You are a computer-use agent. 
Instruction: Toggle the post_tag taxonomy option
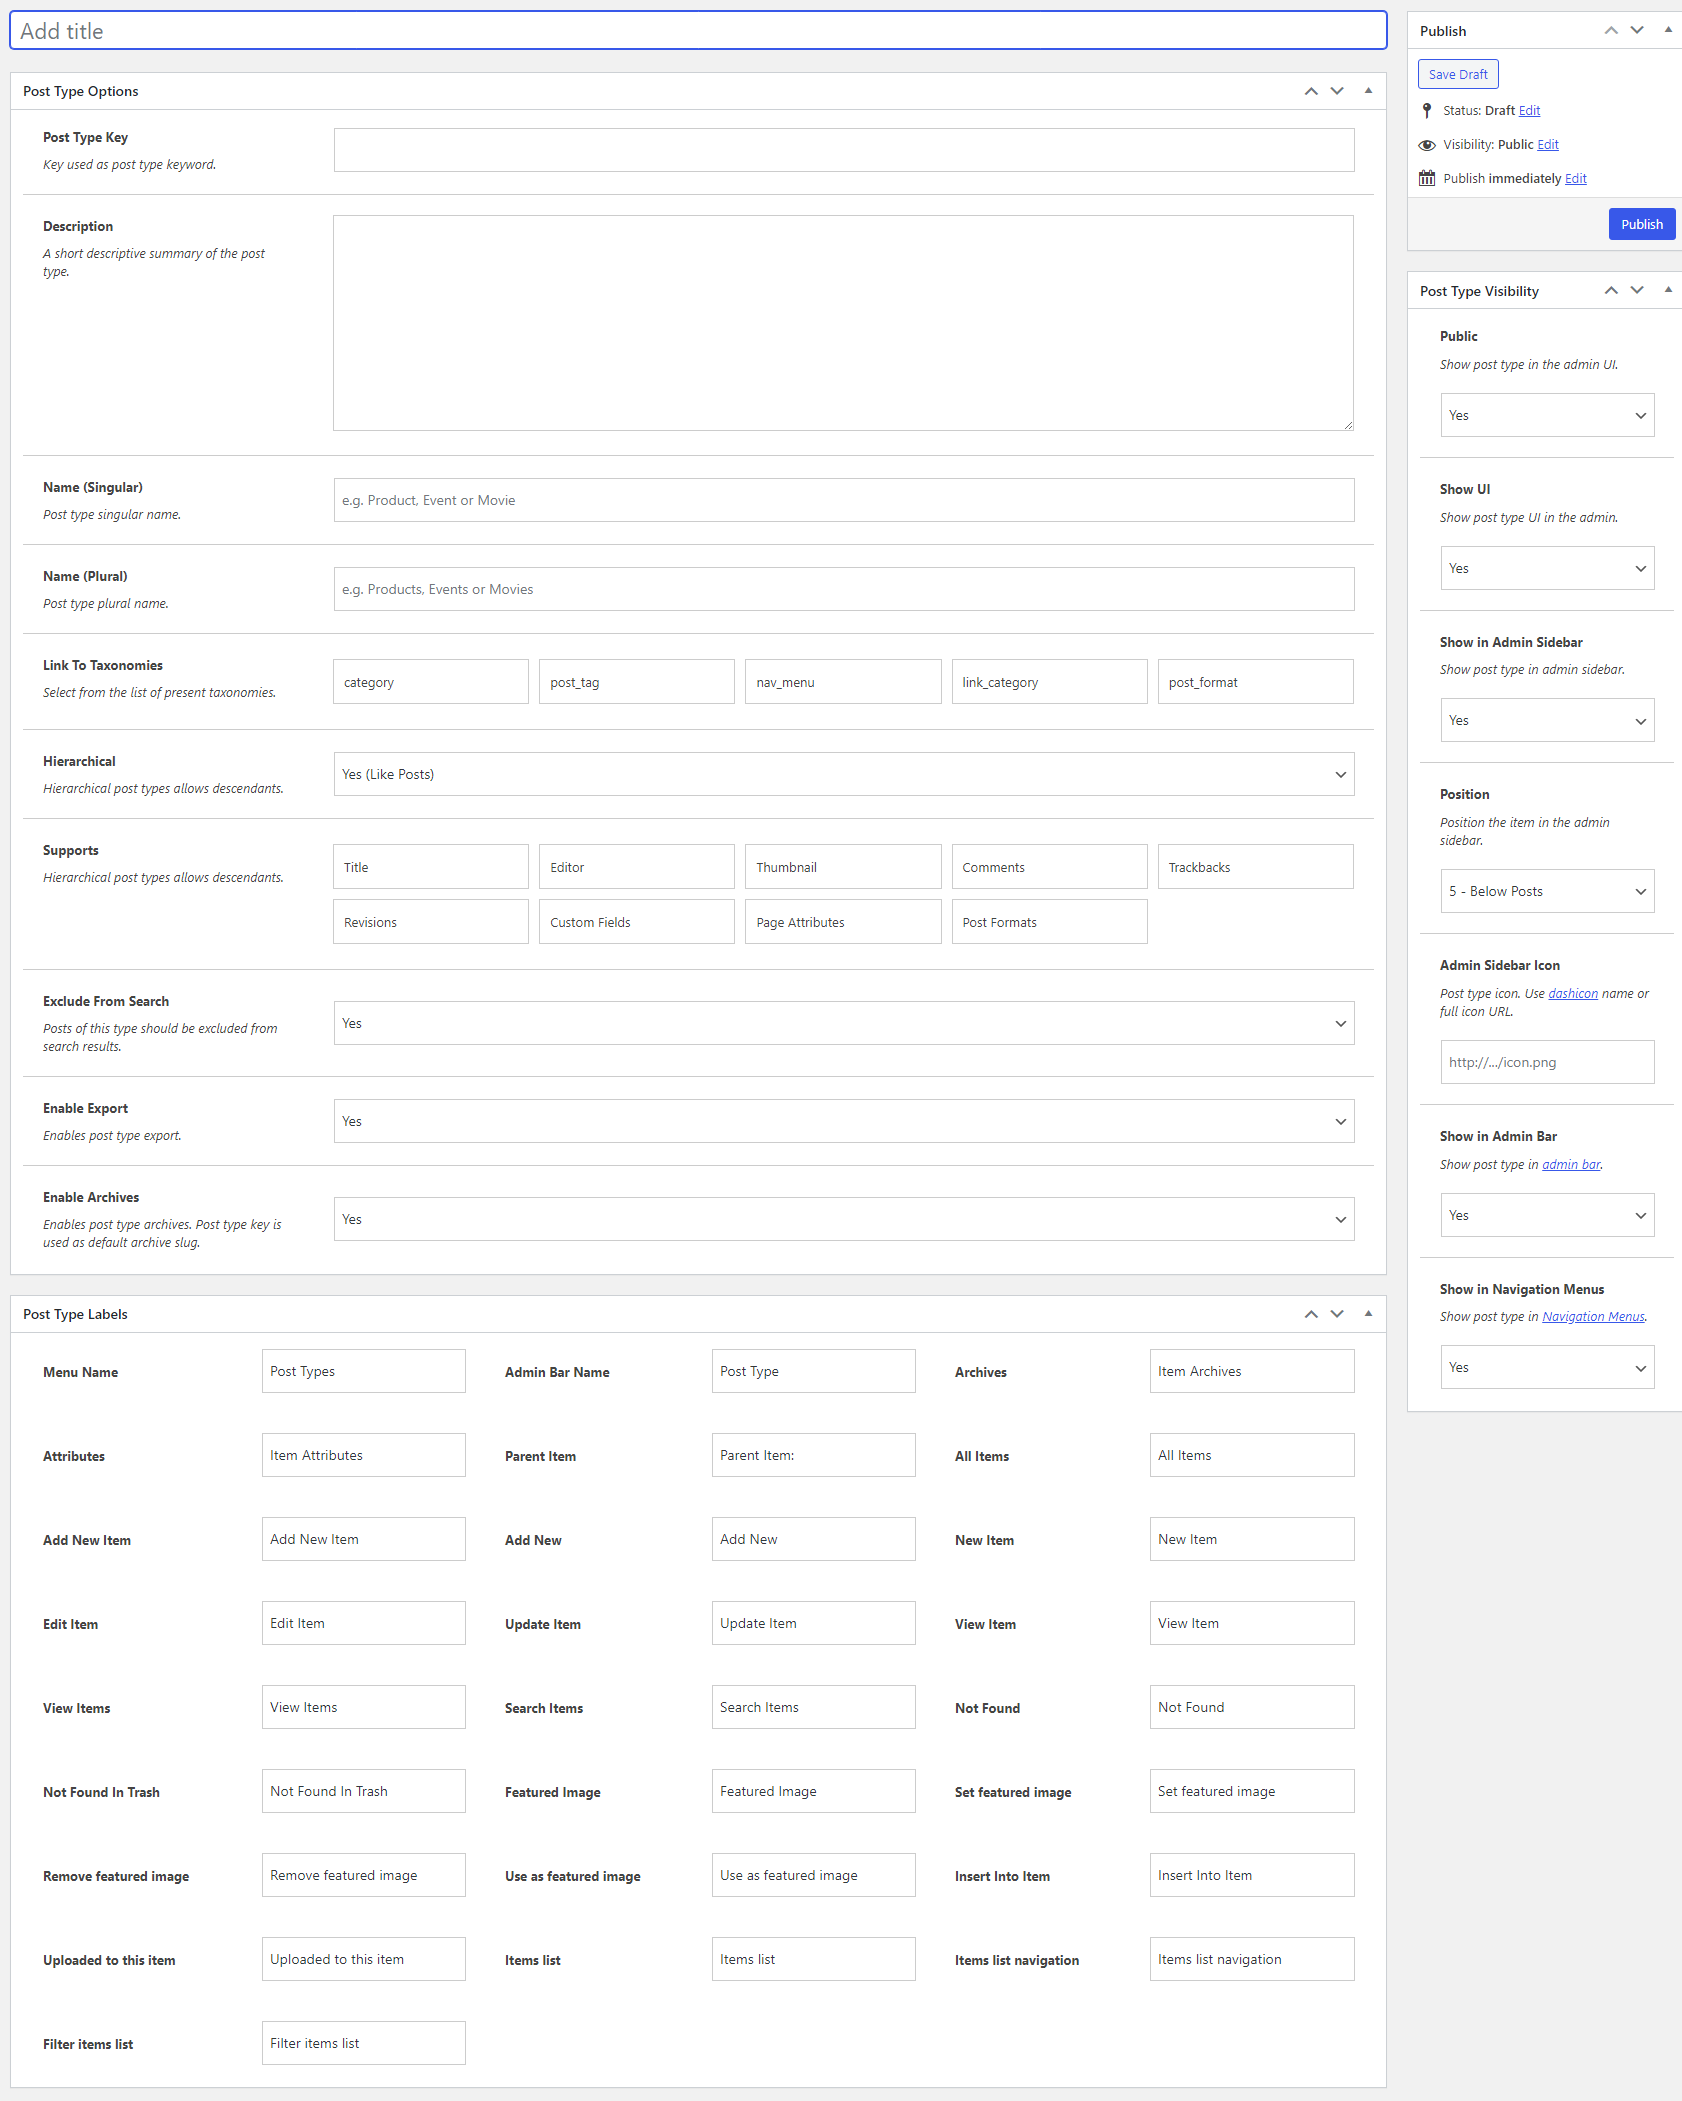click(637, 682)
